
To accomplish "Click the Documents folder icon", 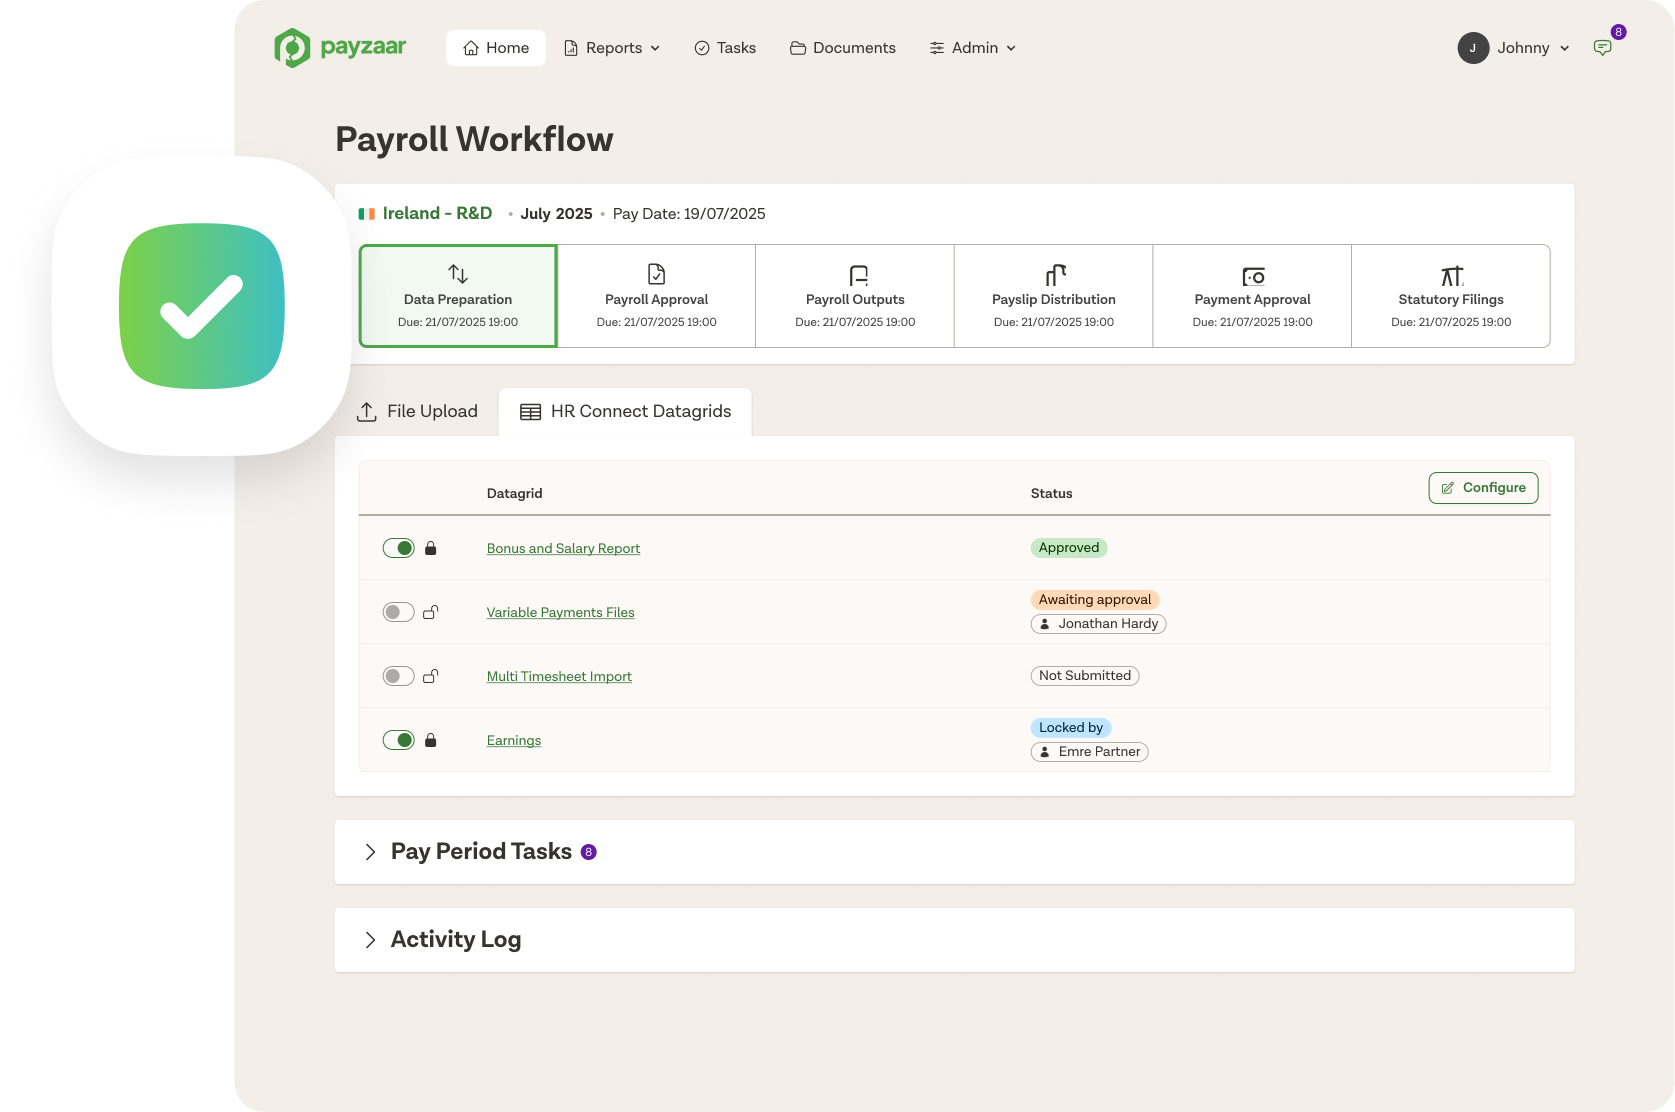I will point(798,48).
